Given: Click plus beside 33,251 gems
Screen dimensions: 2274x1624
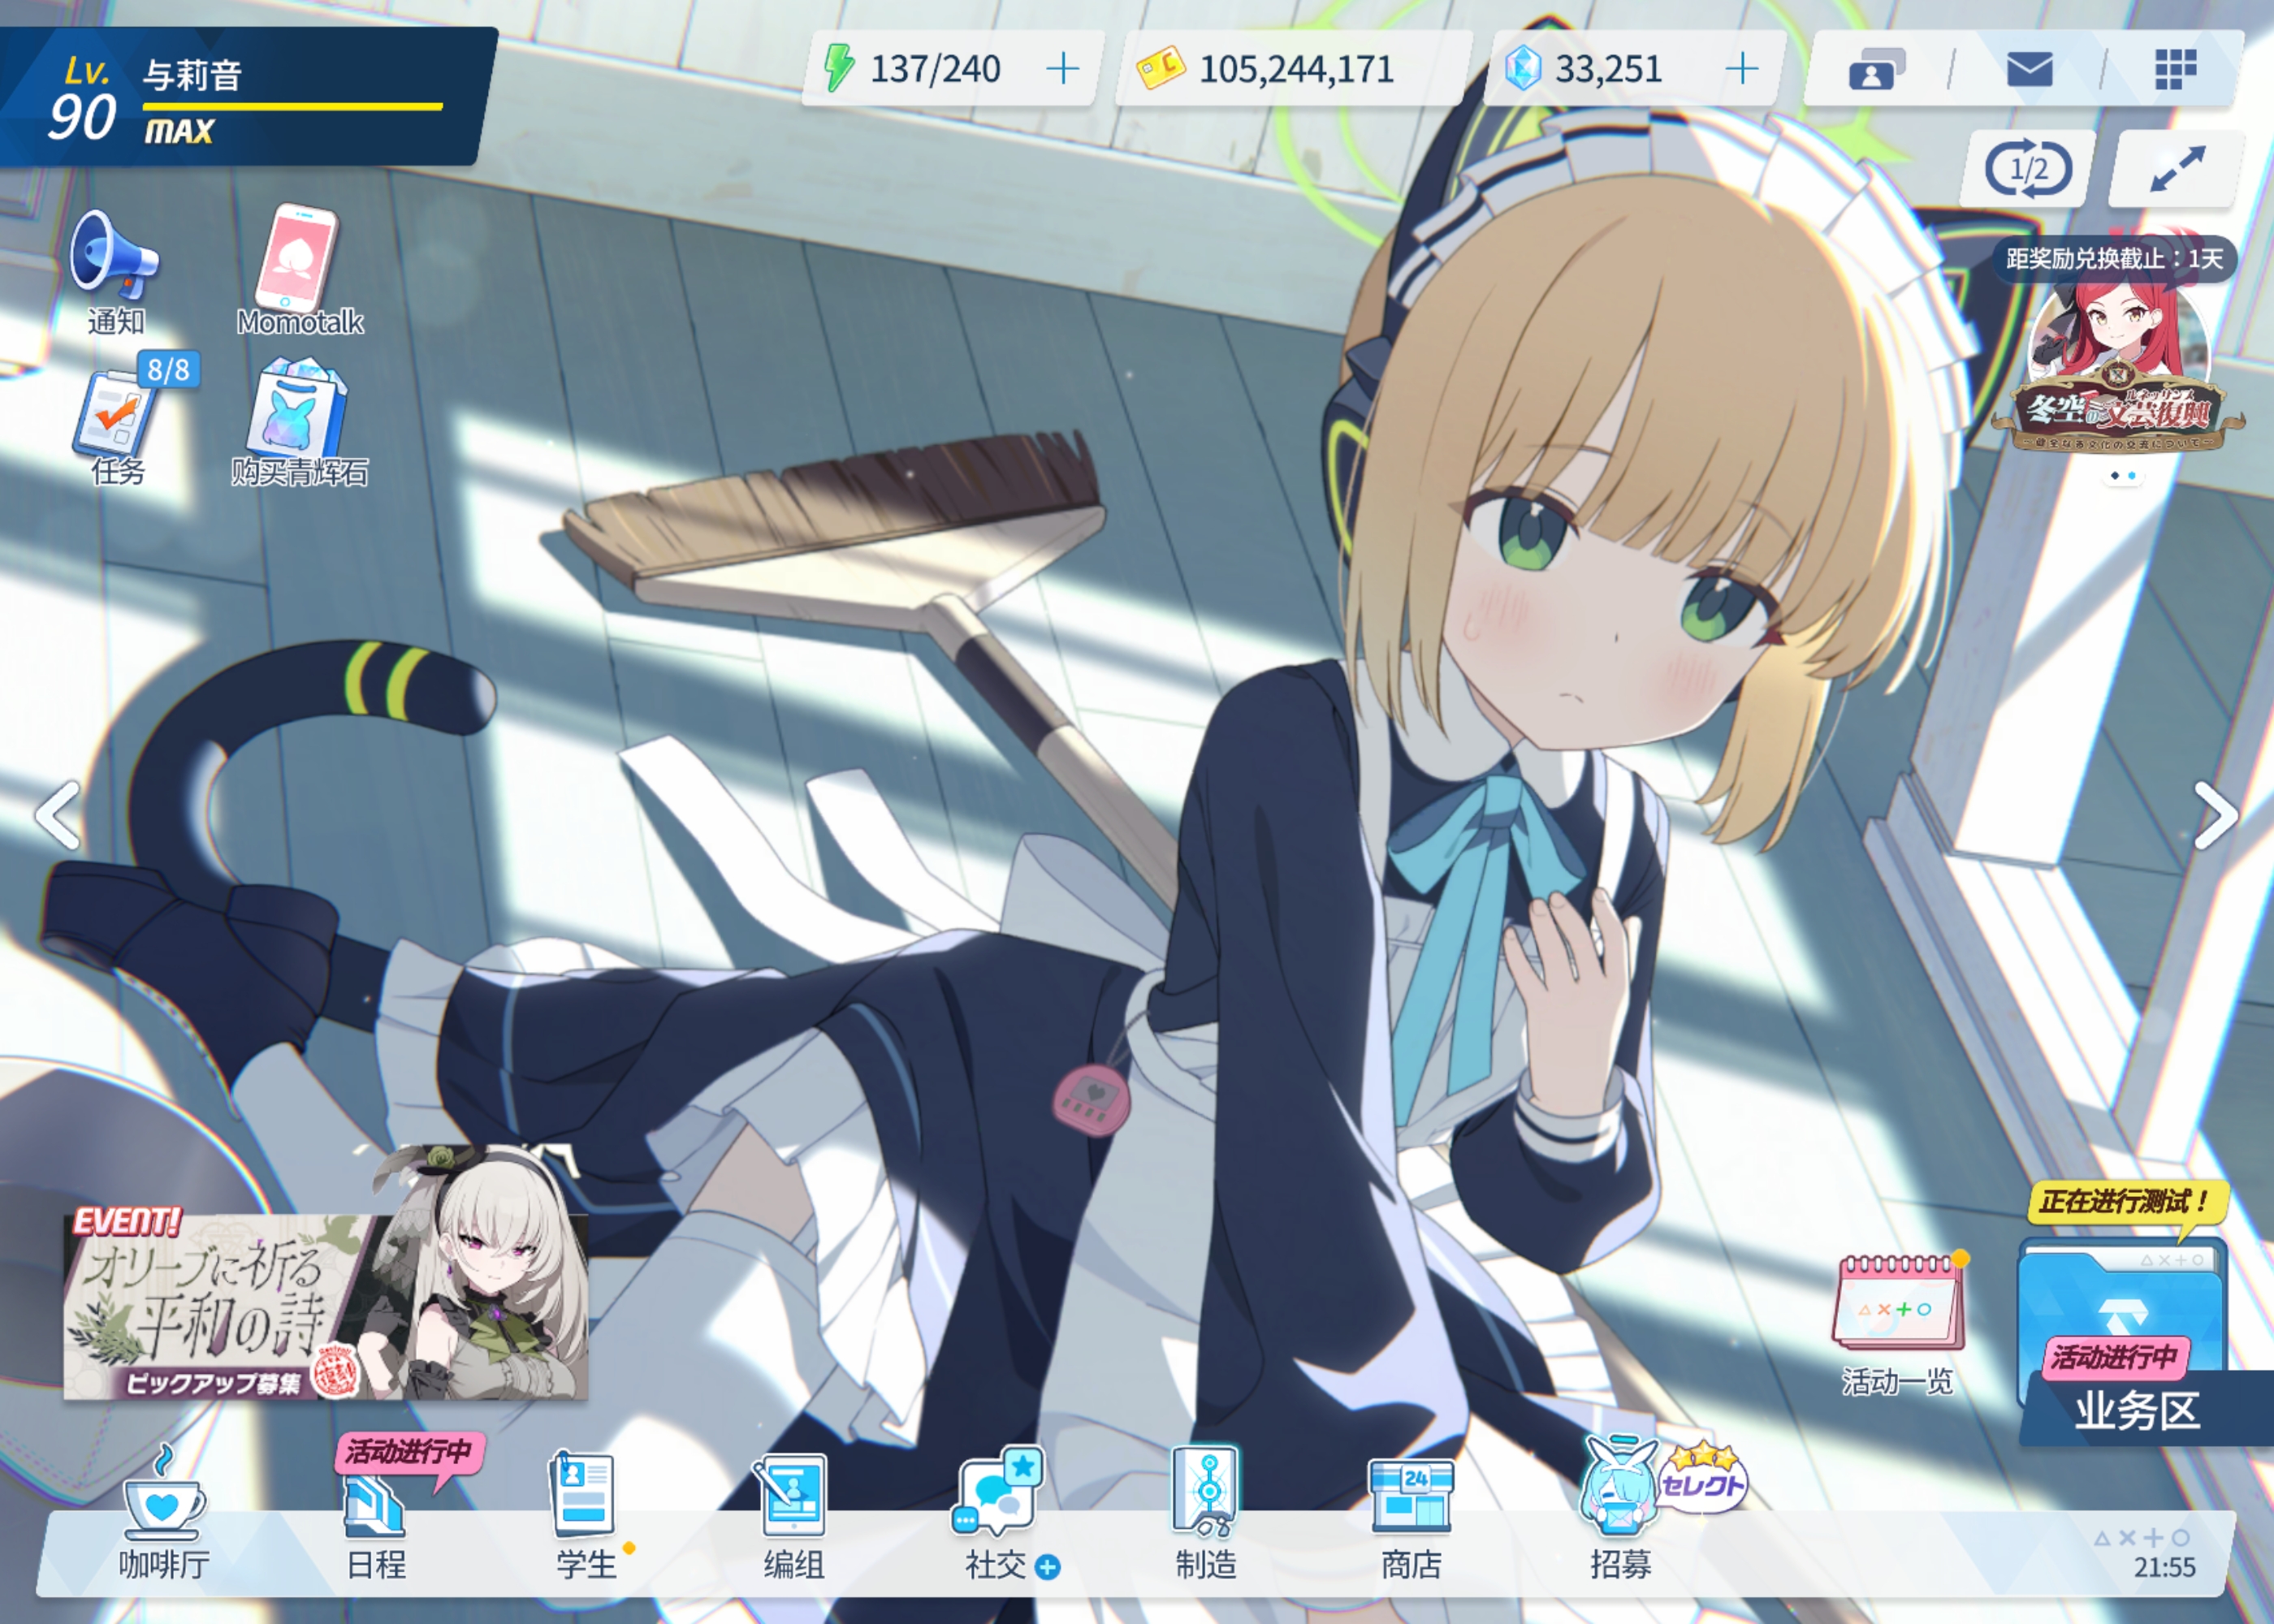Looking at the screenshot, I should pos(1741,69).
